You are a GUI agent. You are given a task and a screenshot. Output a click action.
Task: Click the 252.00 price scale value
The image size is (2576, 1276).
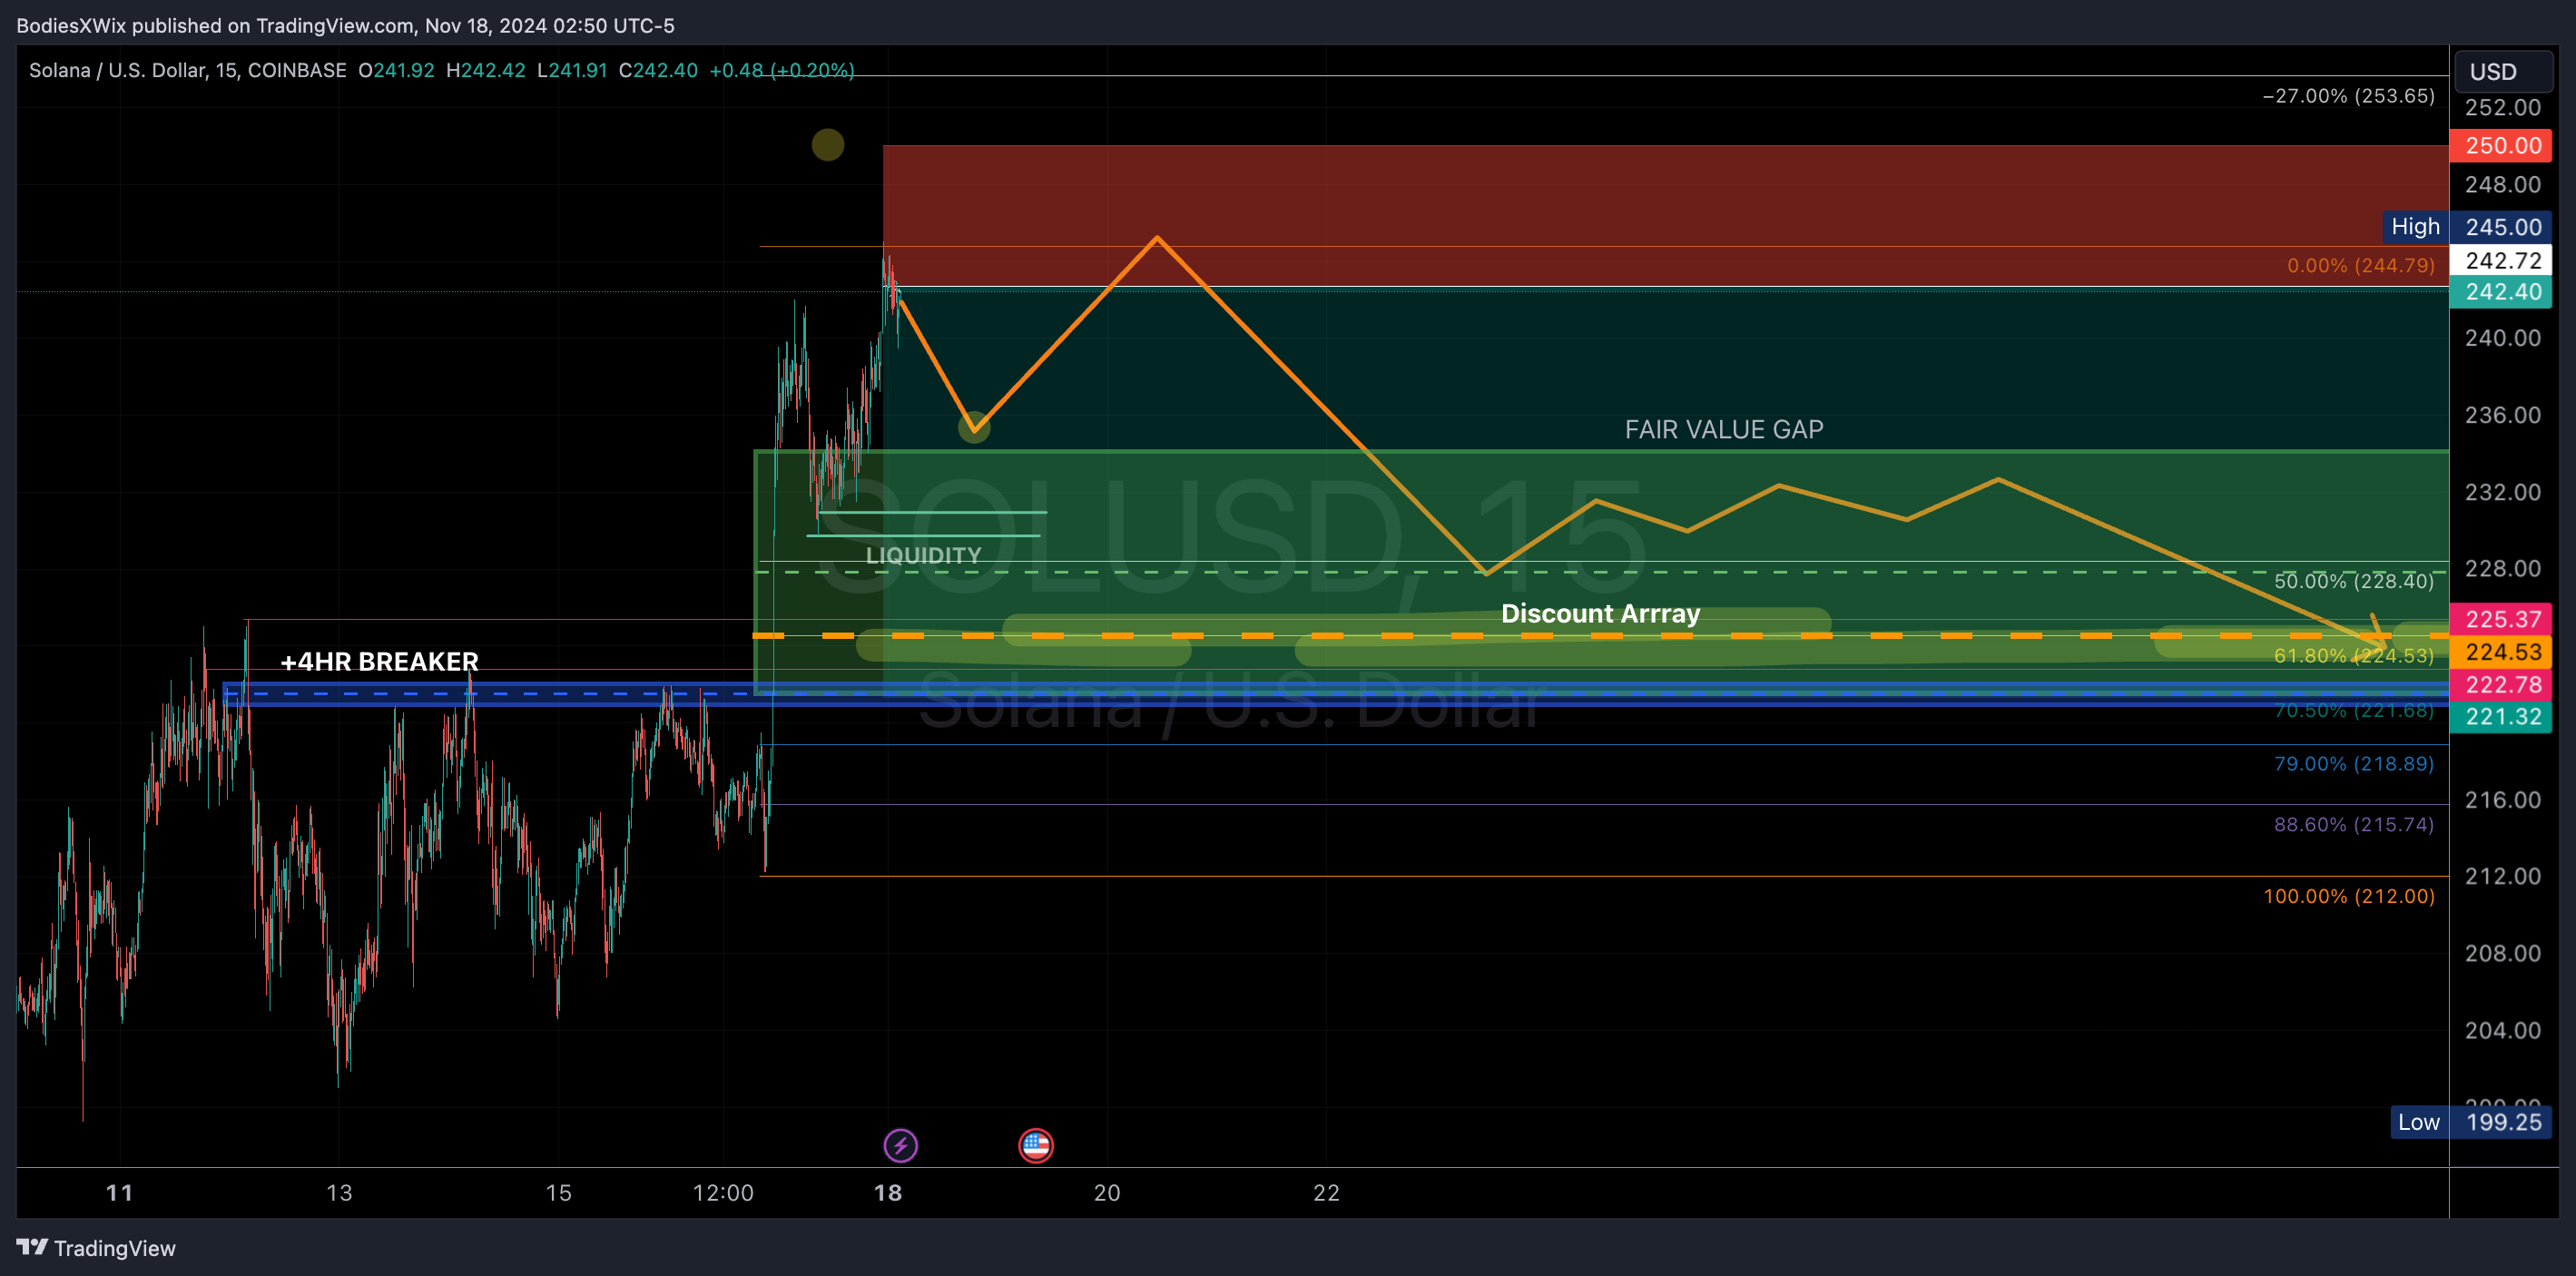tap(2502, 107)
